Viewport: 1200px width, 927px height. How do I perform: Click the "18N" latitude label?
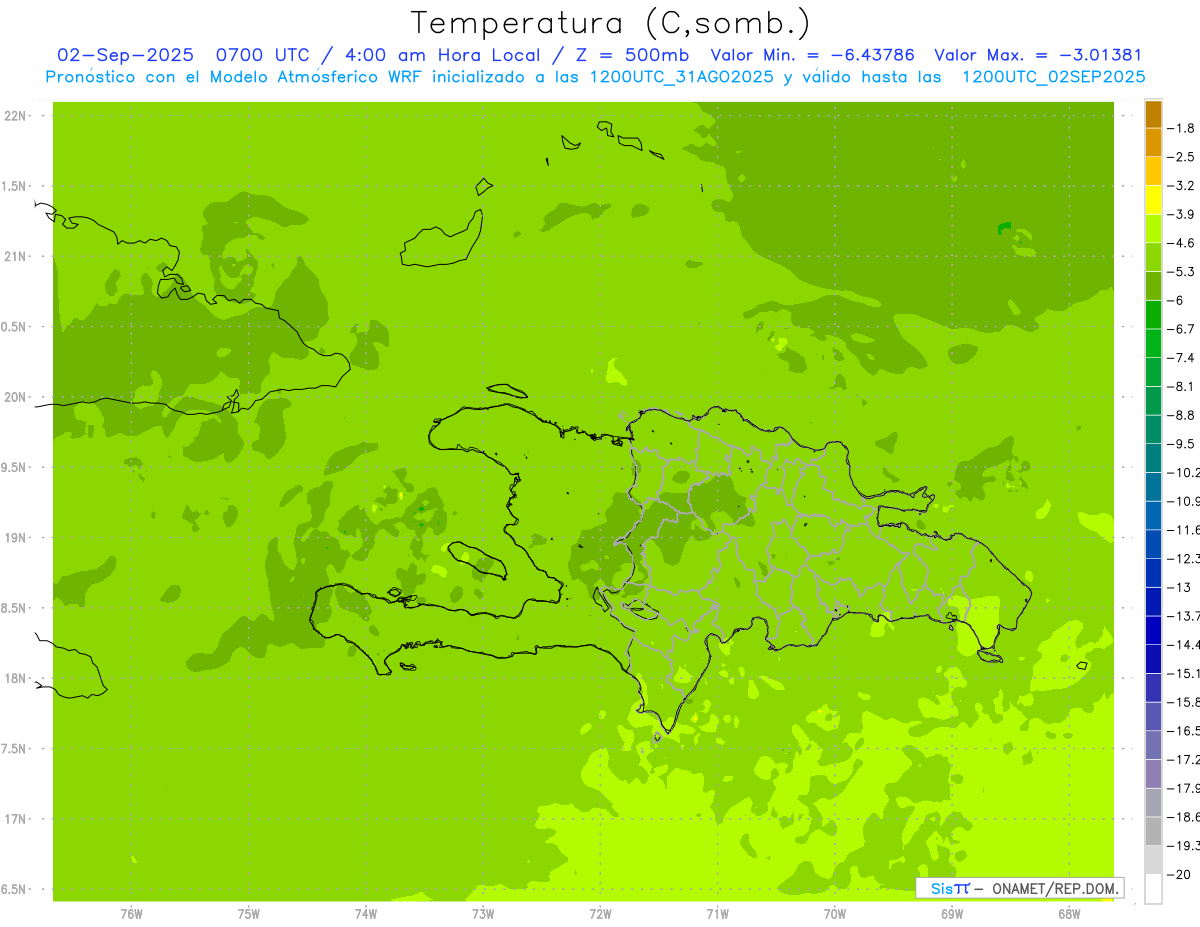pyautogui.click(x=15, y=678)
